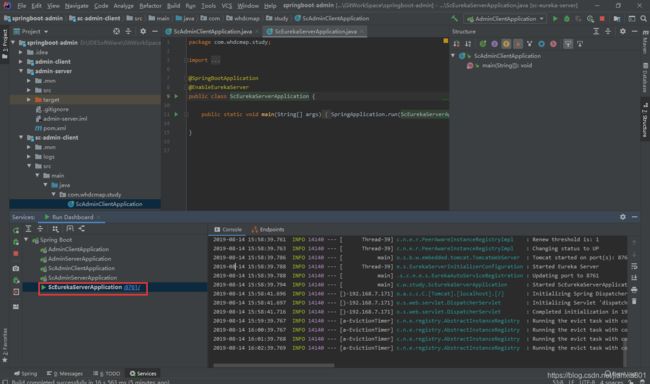This screenshot has width=650, height=384.
Task: Click the Group By icon in Services toolbar
Action: tap(55, 228)
